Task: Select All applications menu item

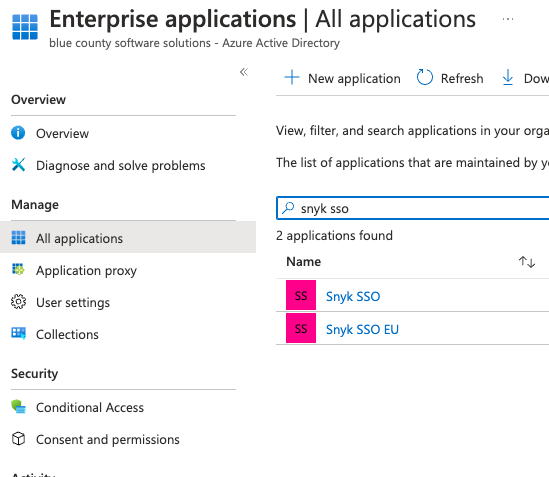Action: point(128,237)
